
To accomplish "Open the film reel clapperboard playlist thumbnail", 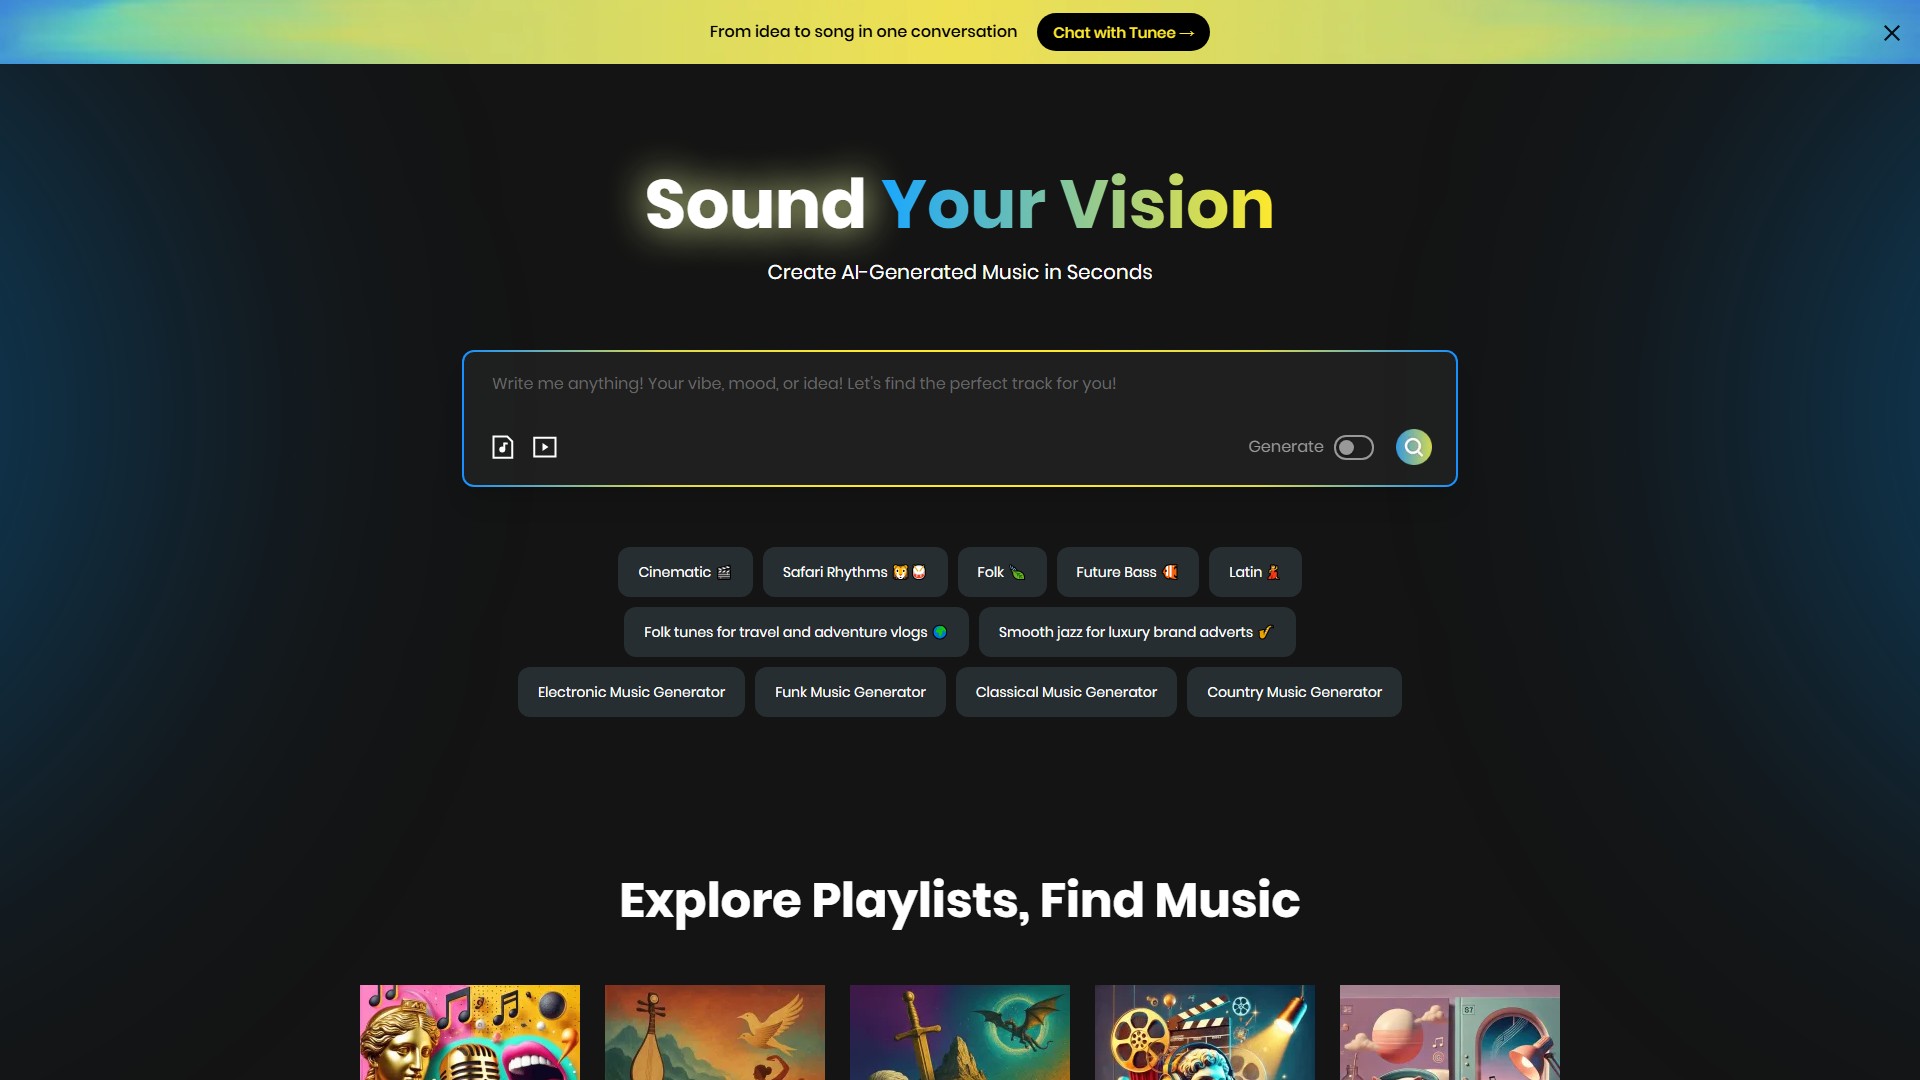I will tap(1205, 1032).
